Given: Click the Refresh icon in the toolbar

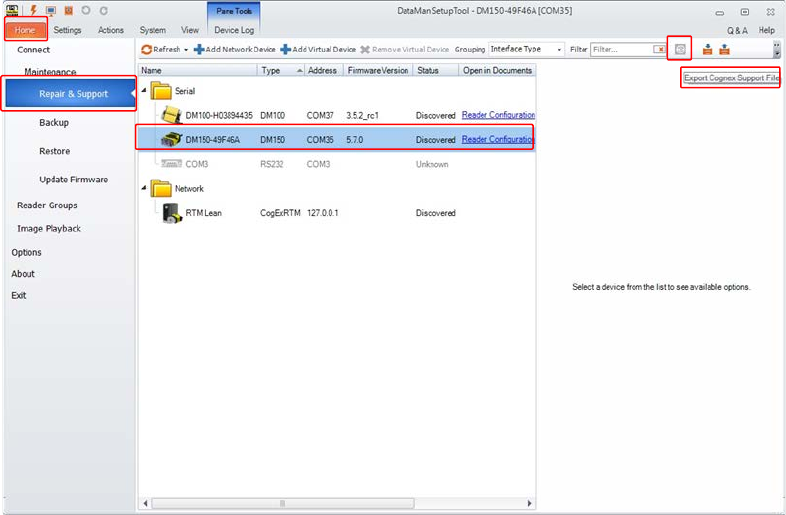Looking at the screenshot, I should 146,49.
